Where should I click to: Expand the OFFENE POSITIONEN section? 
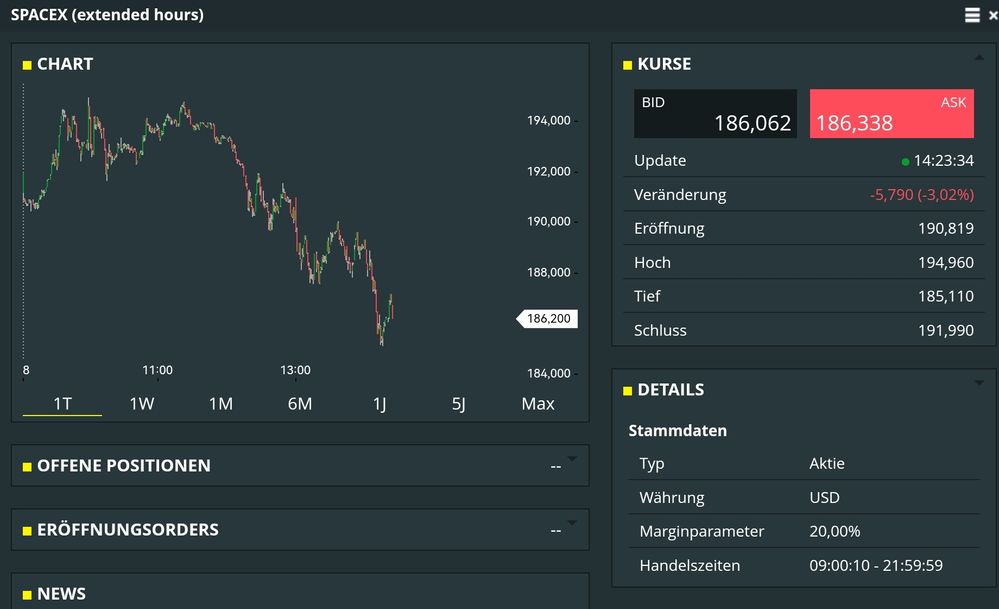(571, 459)
